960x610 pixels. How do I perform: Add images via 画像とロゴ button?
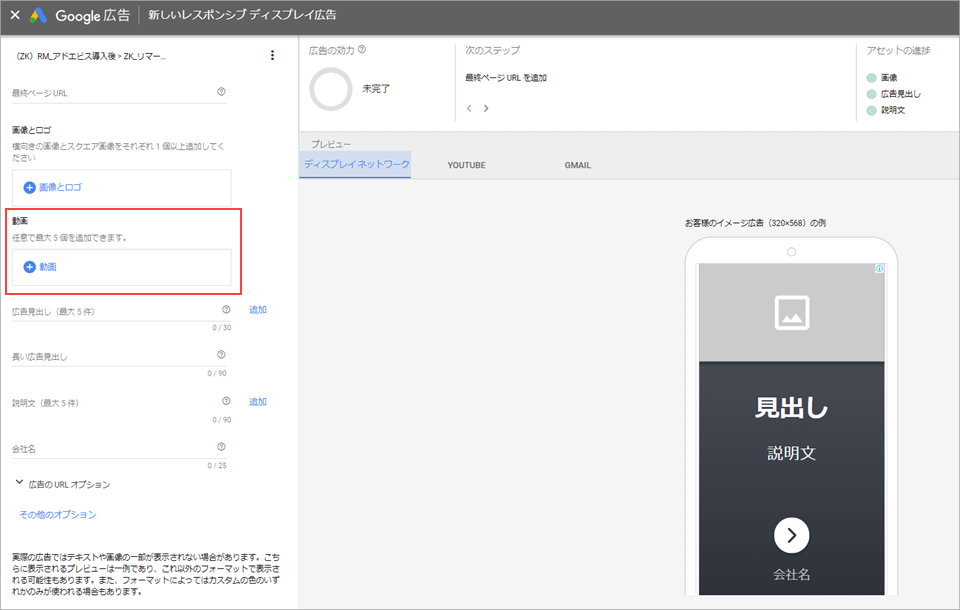point(53,187)
